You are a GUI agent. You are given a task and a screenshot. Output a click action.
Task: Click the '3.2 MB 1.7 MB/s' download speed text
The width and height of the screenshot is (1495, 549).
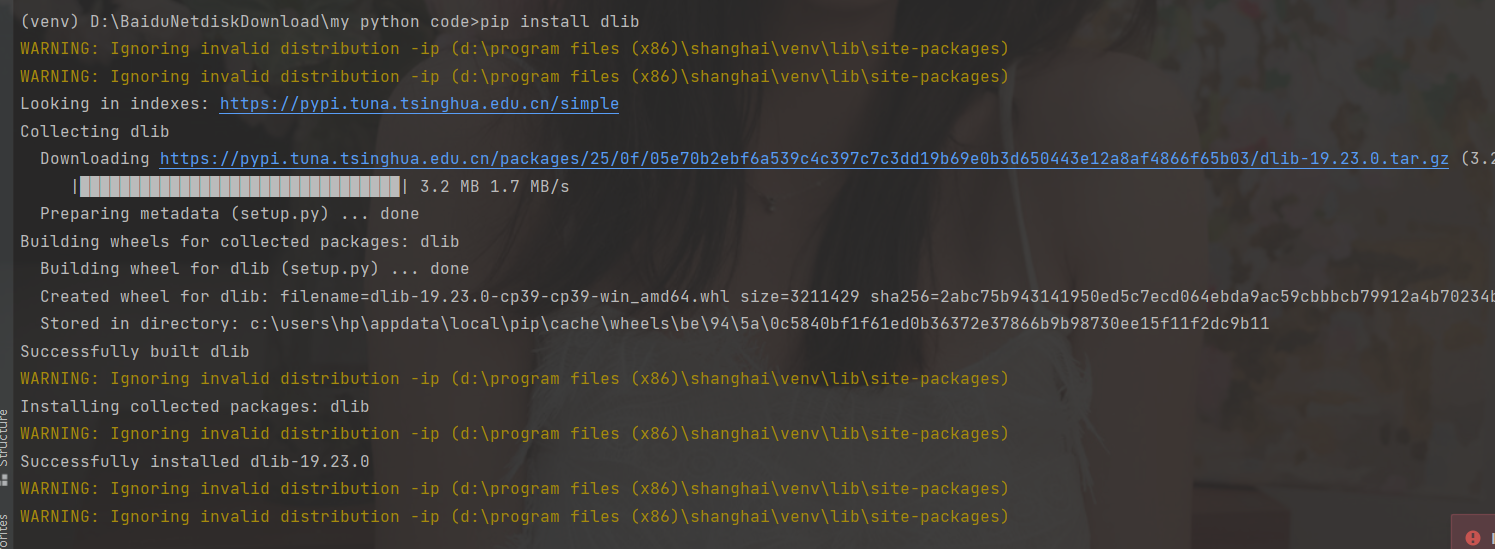click(495, 186)
